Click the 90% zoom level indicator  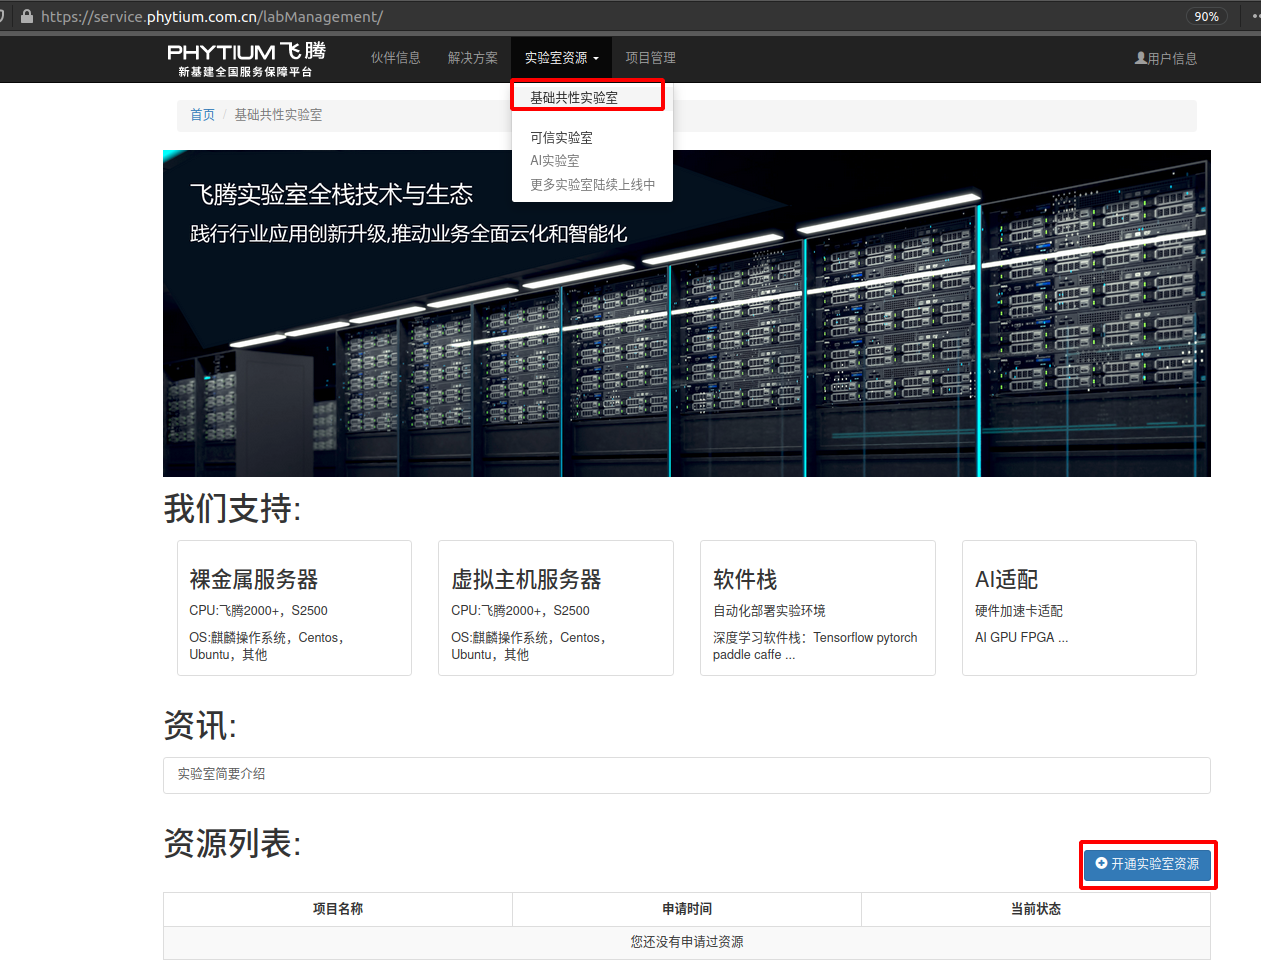click(1206, 16)
